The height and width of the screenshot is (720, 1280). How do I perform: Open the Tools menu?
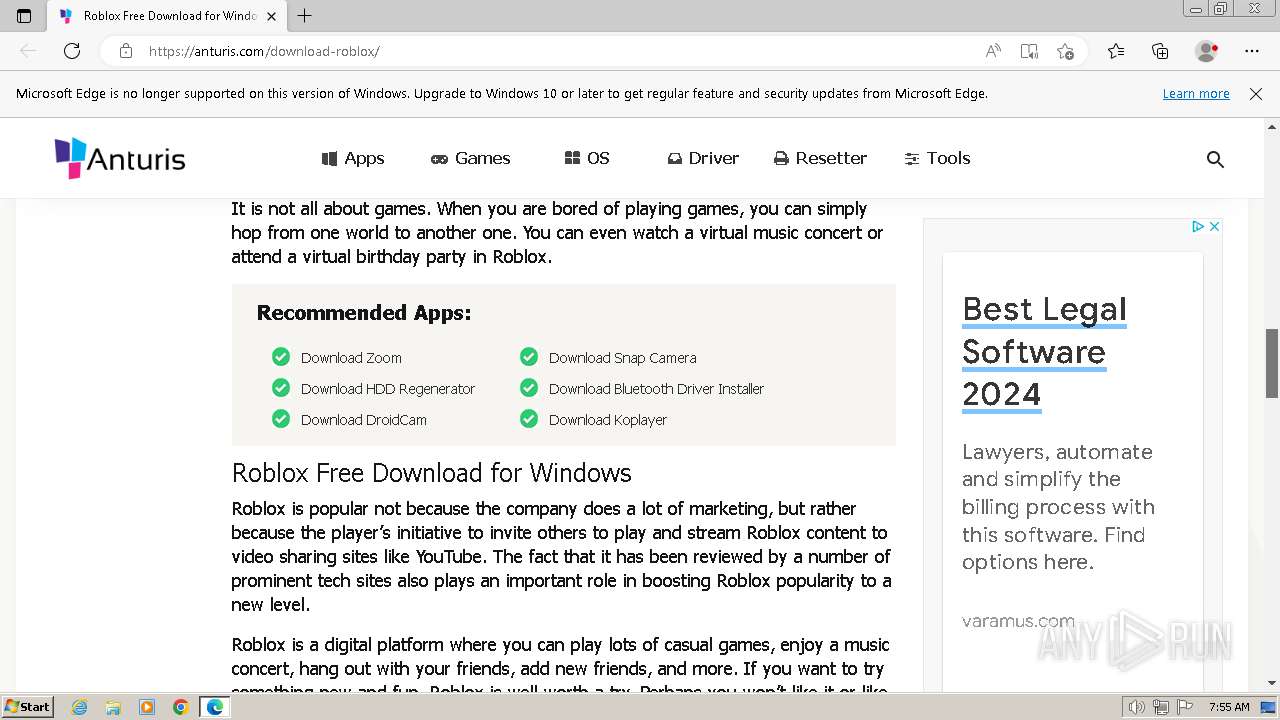tap(937, 158)
